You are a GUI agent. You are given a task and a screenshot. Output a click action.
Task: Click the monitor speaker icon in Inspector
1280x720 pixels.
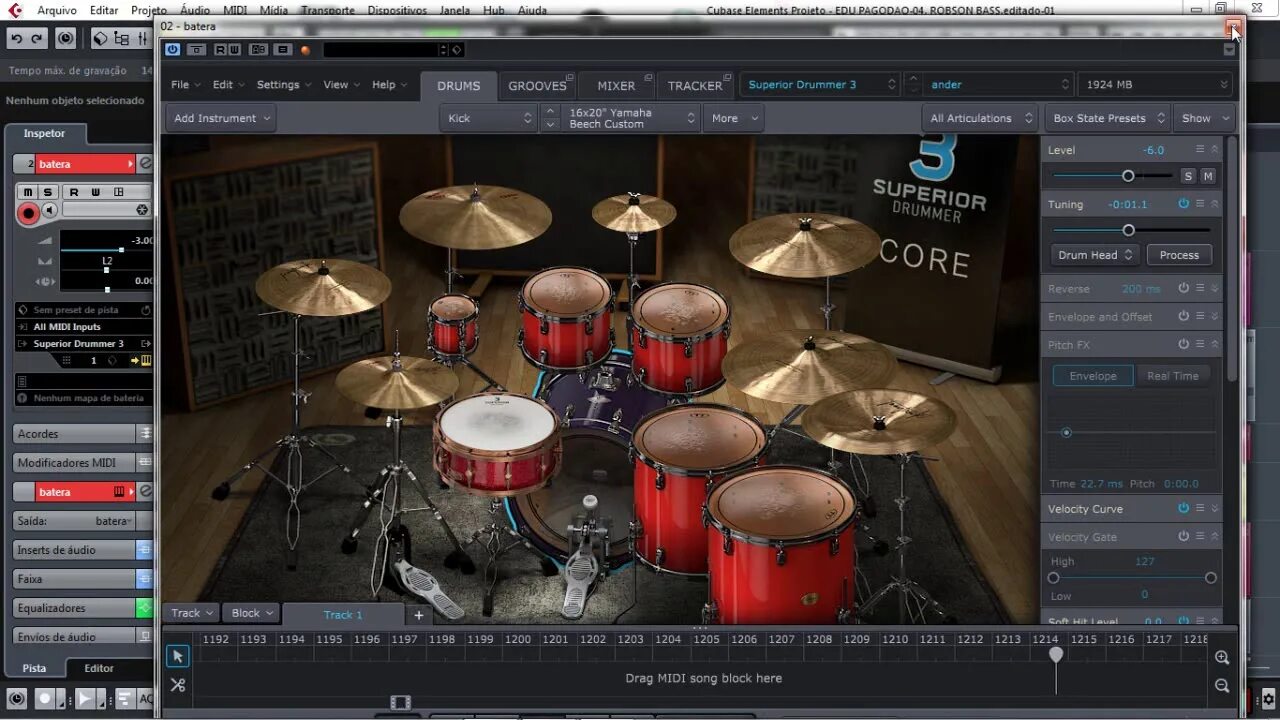coord(49,211)
